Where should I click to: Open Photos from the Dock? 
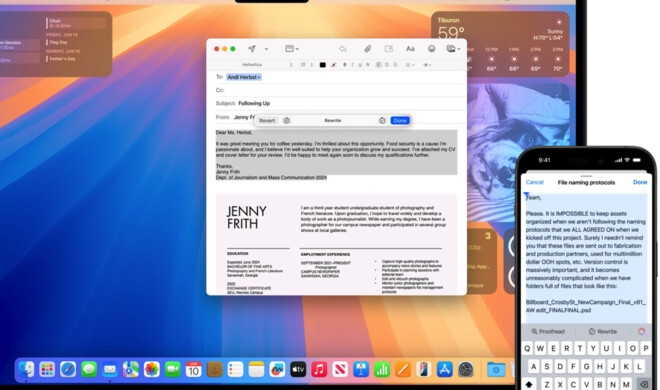pyautogui.click(x=152, y=369)
